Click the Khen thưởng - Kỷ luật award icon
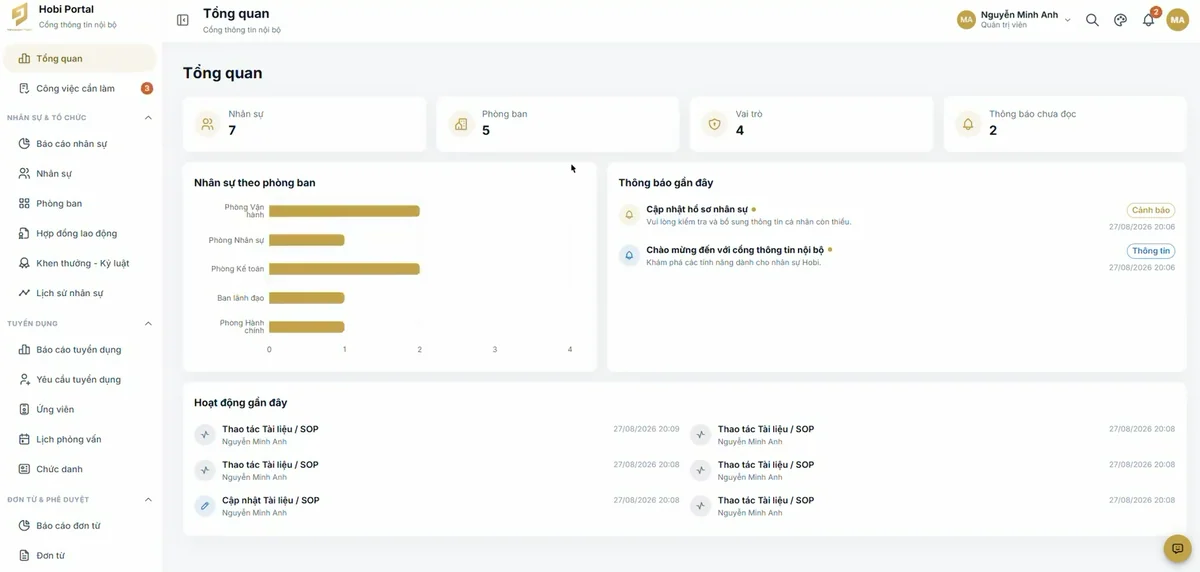This screenshot has height=572, width=1200. point(25,263)
